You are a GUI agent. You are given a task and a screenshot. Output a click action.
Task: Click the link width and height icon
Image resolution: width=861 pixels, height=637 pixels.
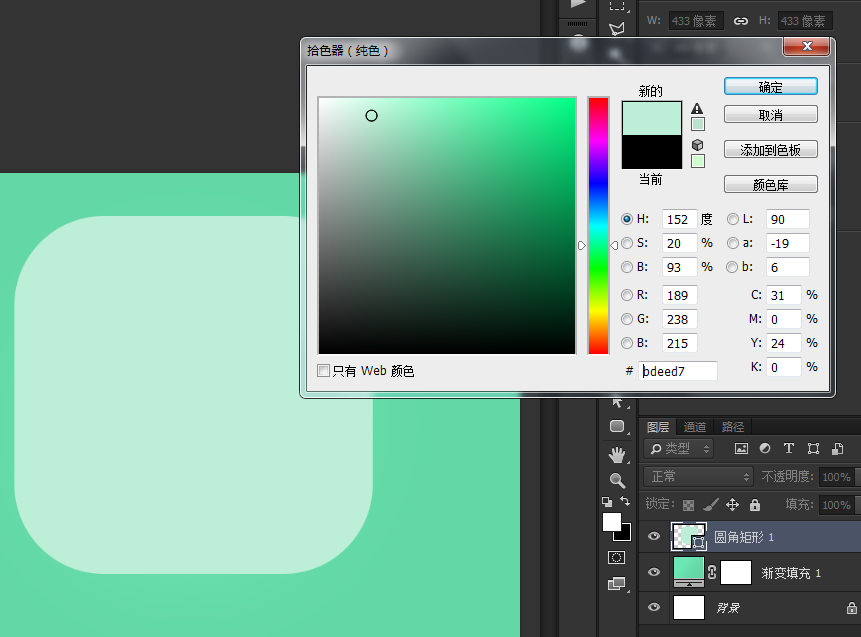pyautogui.click(x=741, y=20)
